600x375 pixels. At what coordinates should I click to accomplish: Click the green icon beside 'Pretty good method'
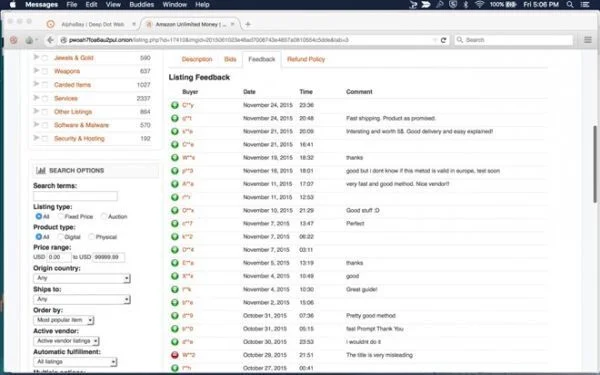pos(174,316)
